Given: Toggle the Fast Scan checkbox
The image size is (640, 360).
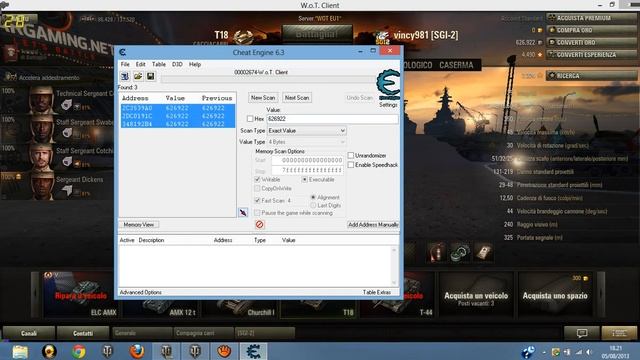Looking at the screenshot, I should point(257,200).
